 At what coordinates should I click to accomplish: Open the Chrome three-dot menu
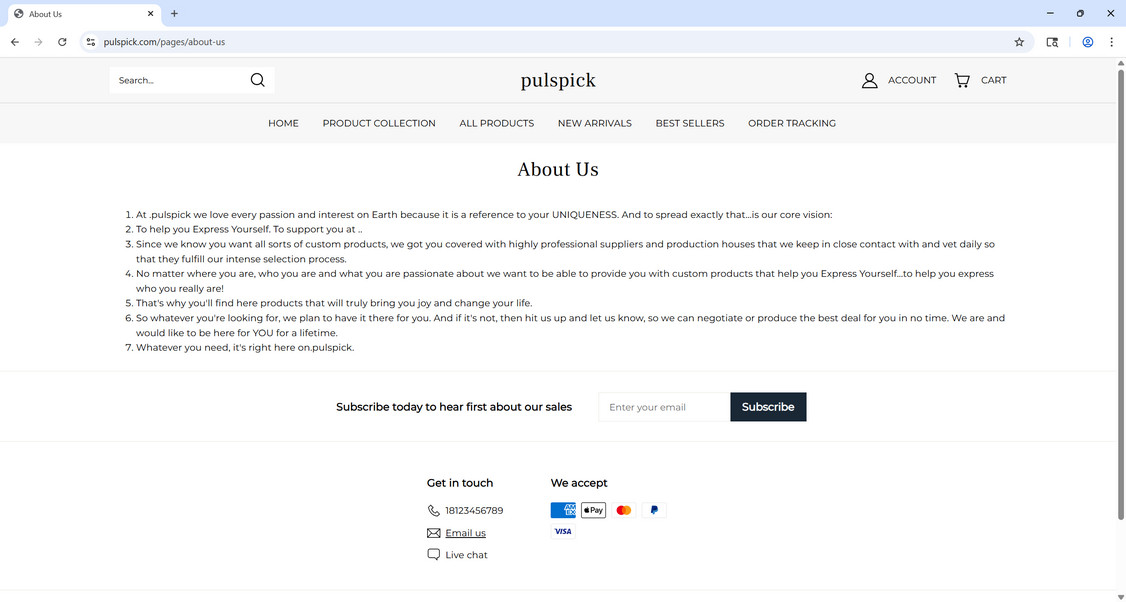click(1111, 42)
